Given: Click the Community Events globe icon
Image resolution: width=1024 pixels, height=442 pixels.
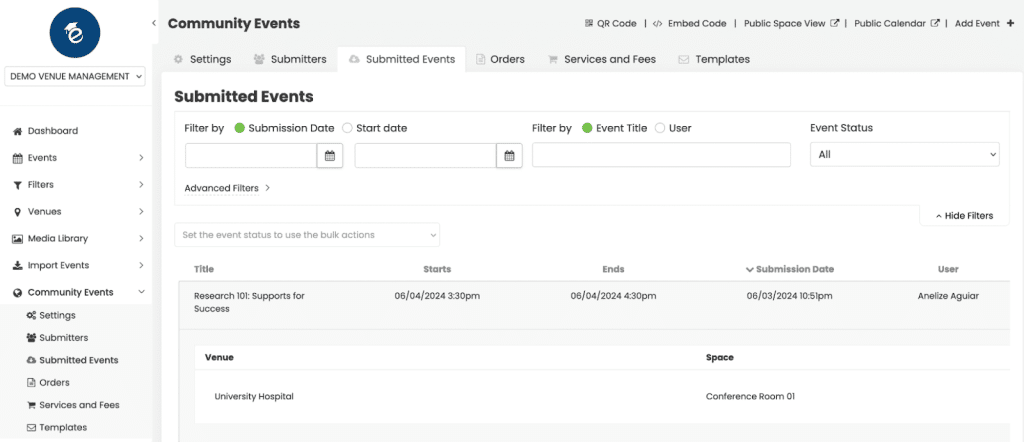Looking at the screenshot, I should click(18, 292).
